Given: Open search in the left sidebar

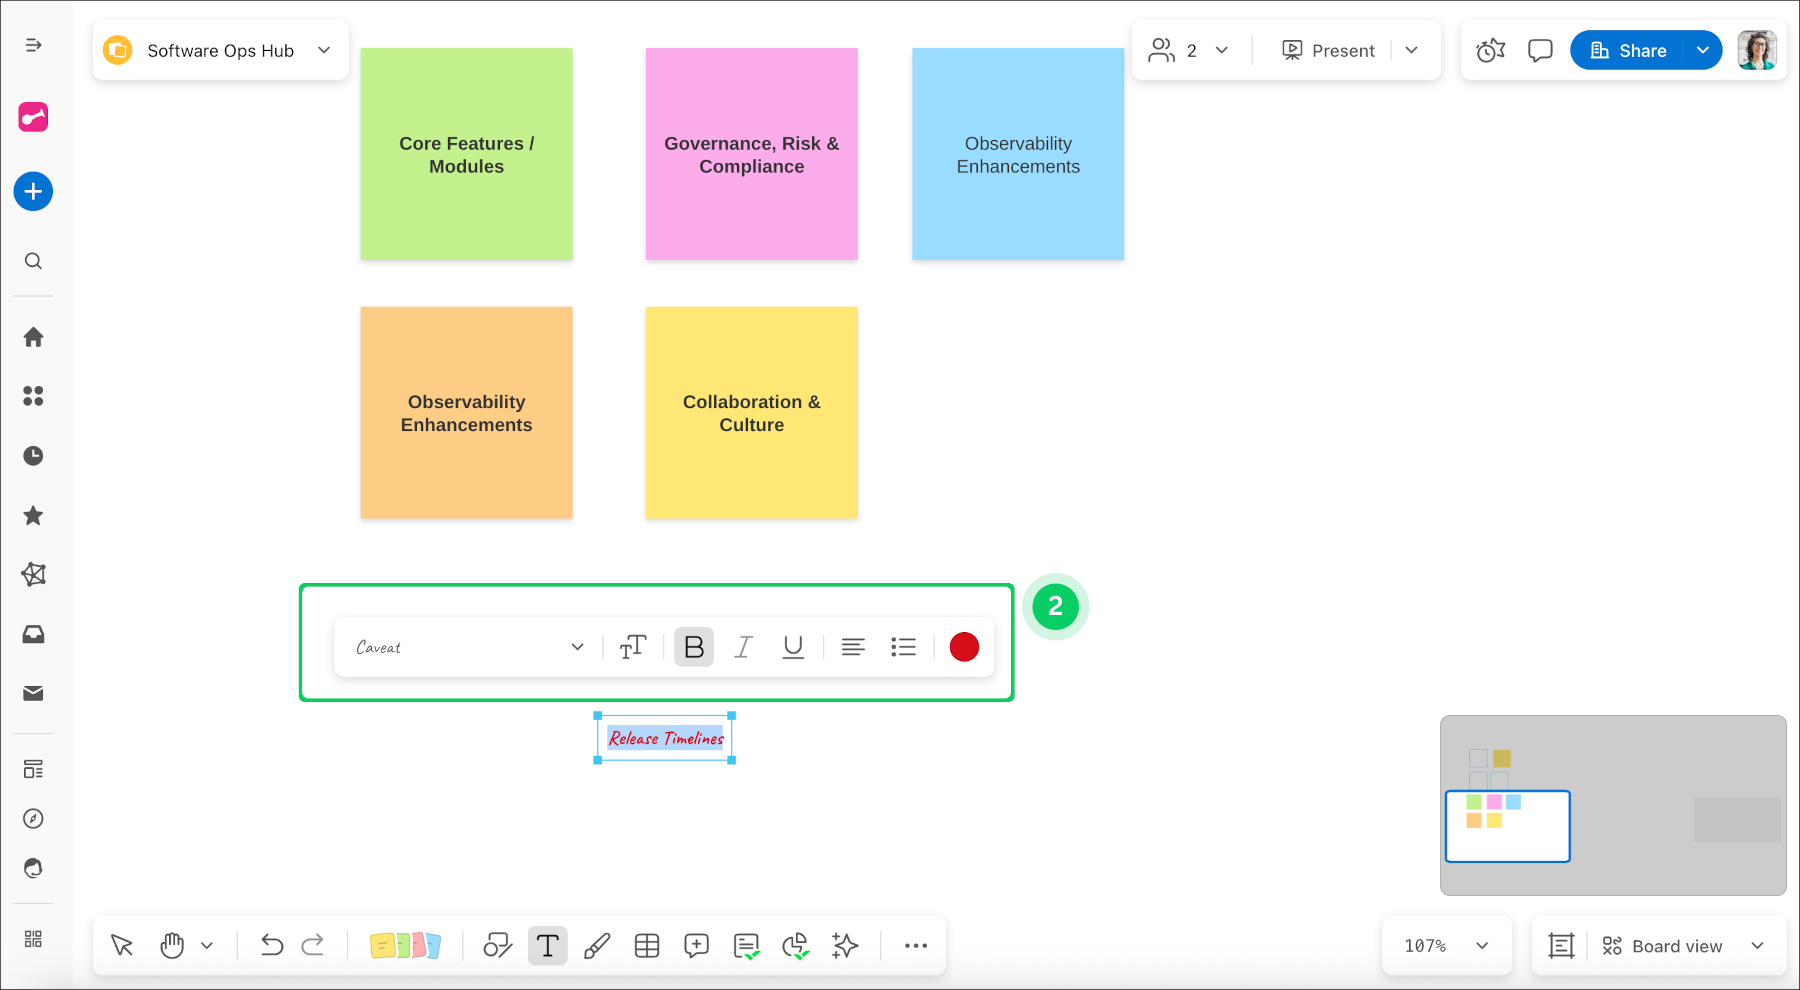Looking at the screenshot, I should coord(33,261).
